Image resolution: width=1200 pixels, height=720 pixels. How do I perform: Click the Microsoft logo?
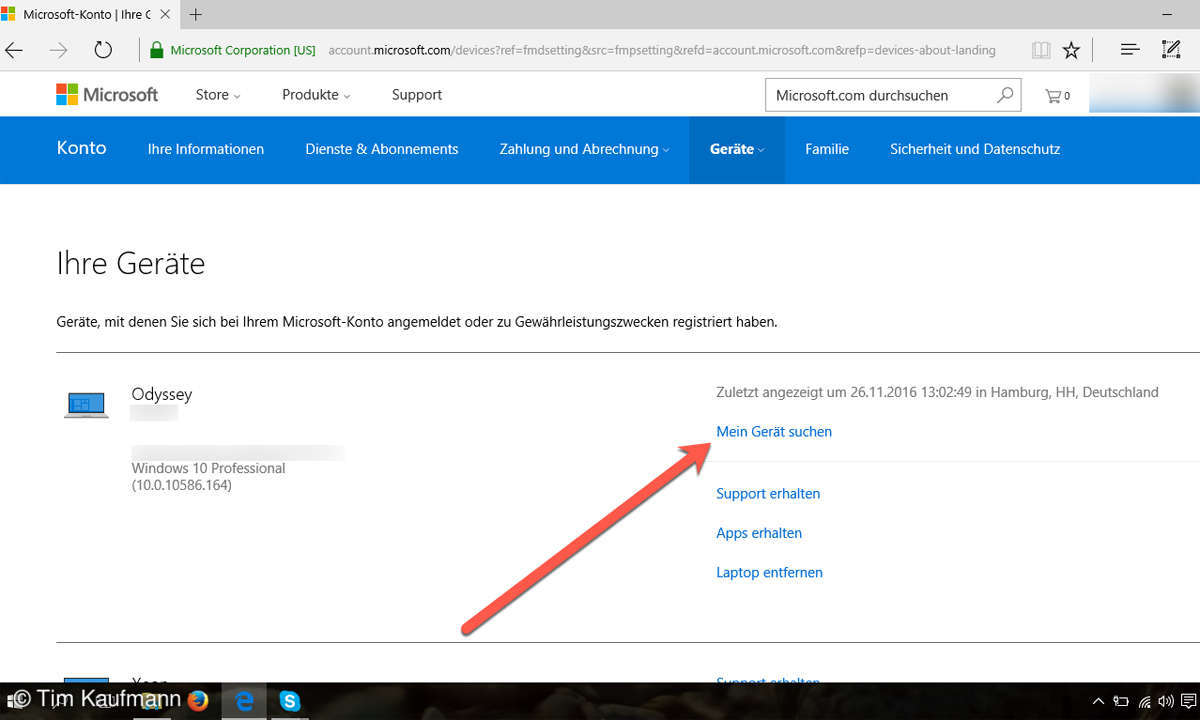[x=107, y=95]
